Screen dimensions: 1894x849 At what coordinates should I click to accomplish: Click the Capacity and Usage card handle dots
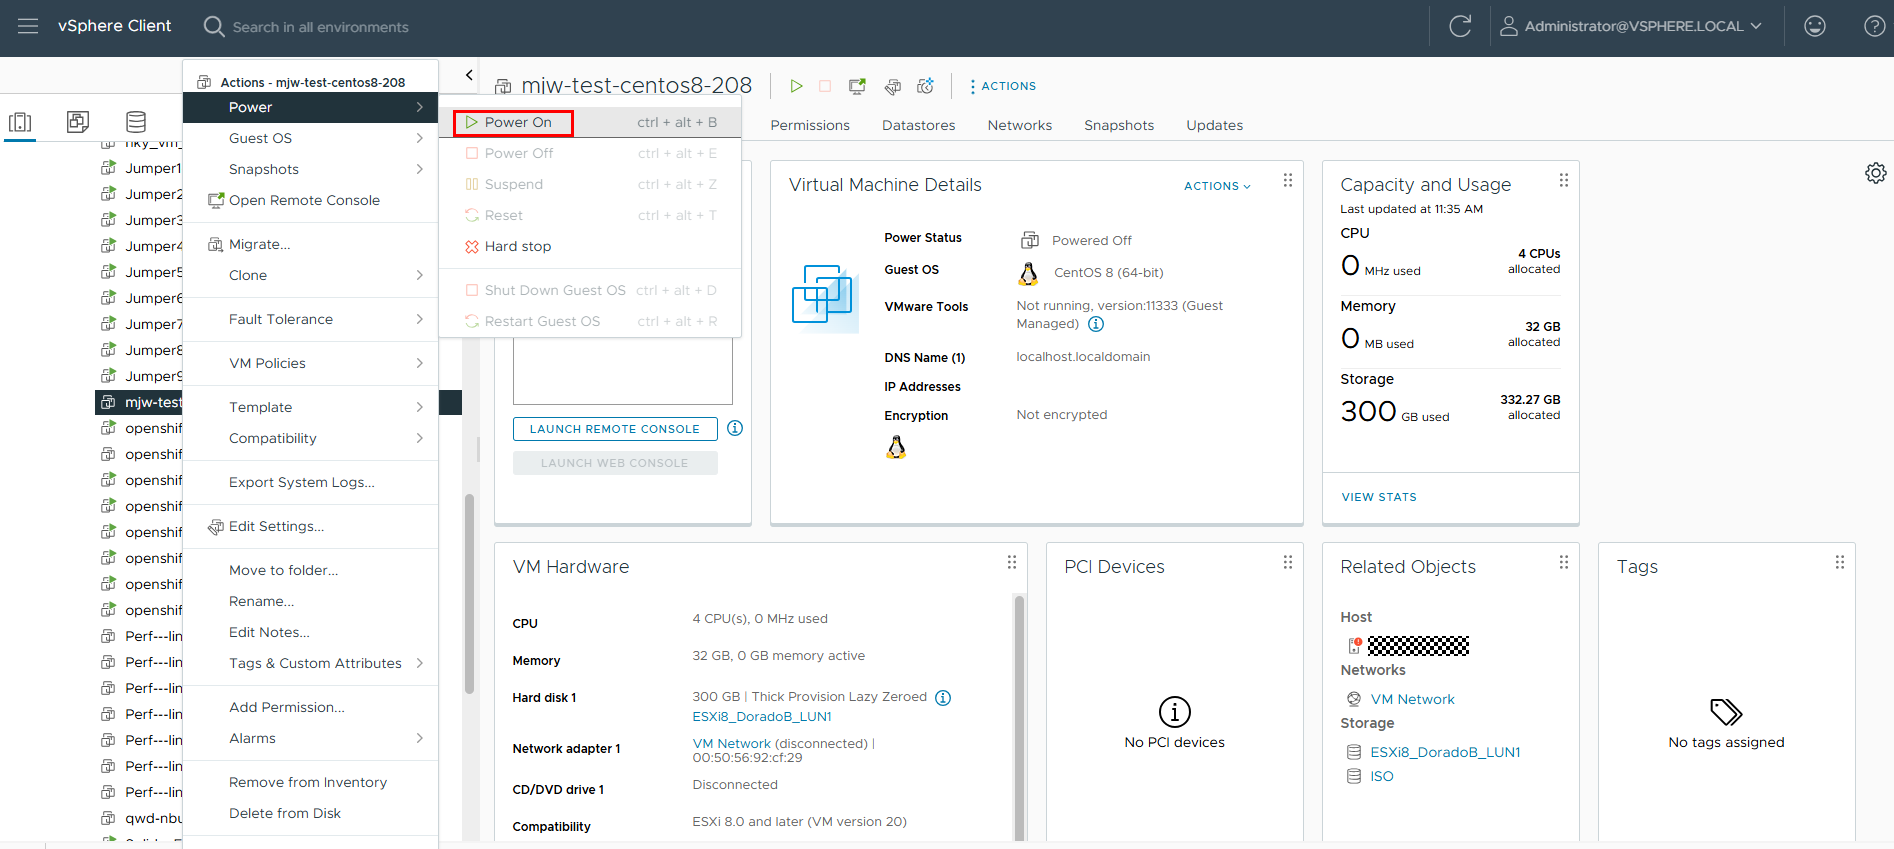pyautogui.click(x=1564, y=180)
